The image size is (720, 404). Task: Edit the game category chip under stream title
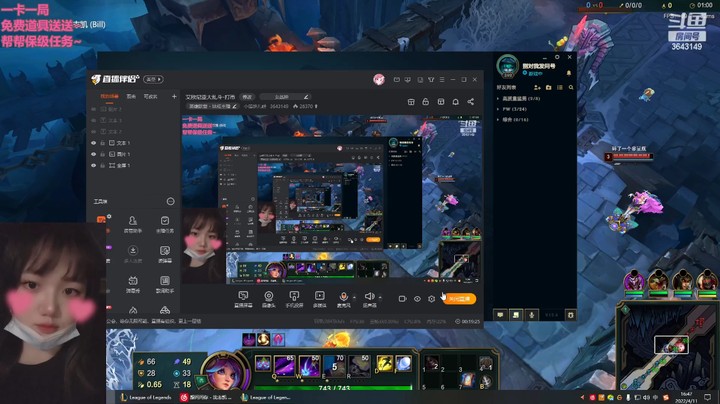click(x=213, y=106)
